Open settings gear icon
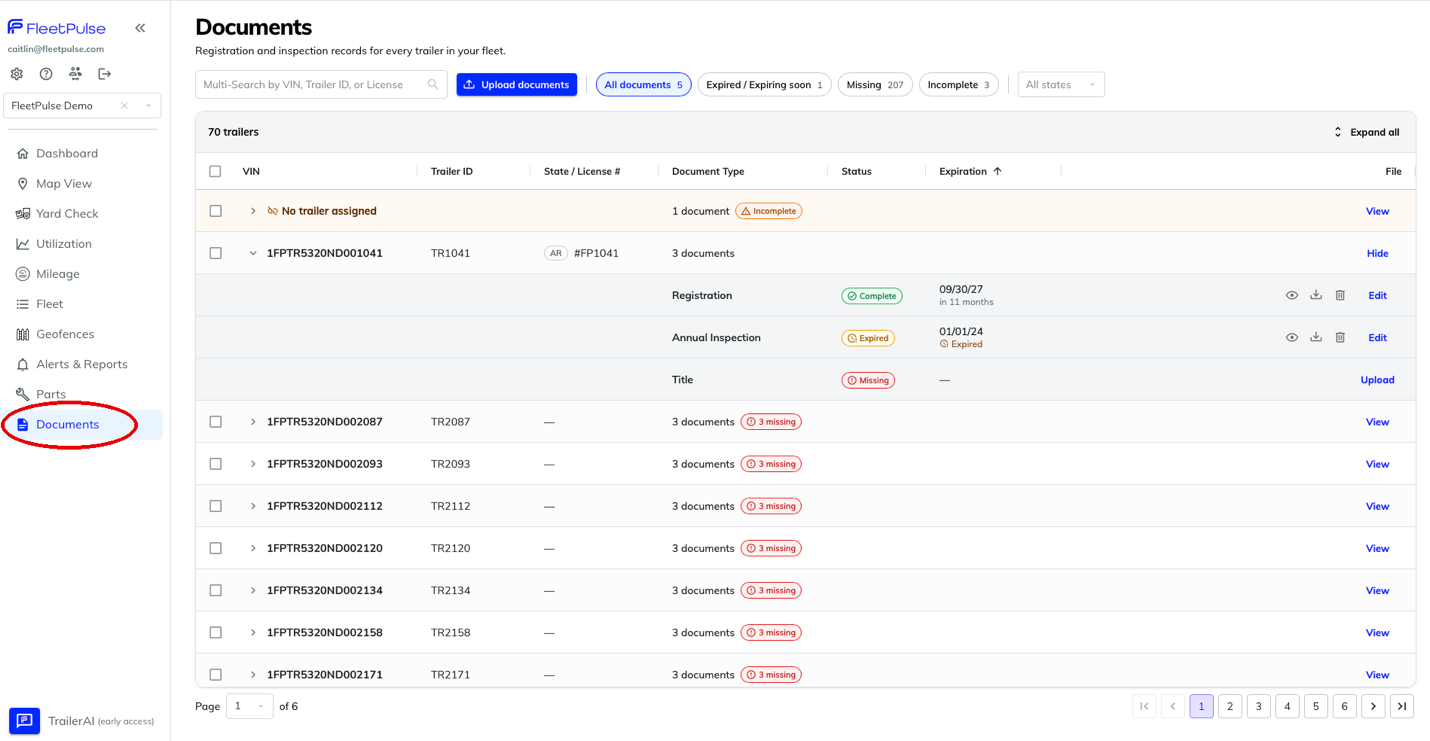 coord(17,74)
